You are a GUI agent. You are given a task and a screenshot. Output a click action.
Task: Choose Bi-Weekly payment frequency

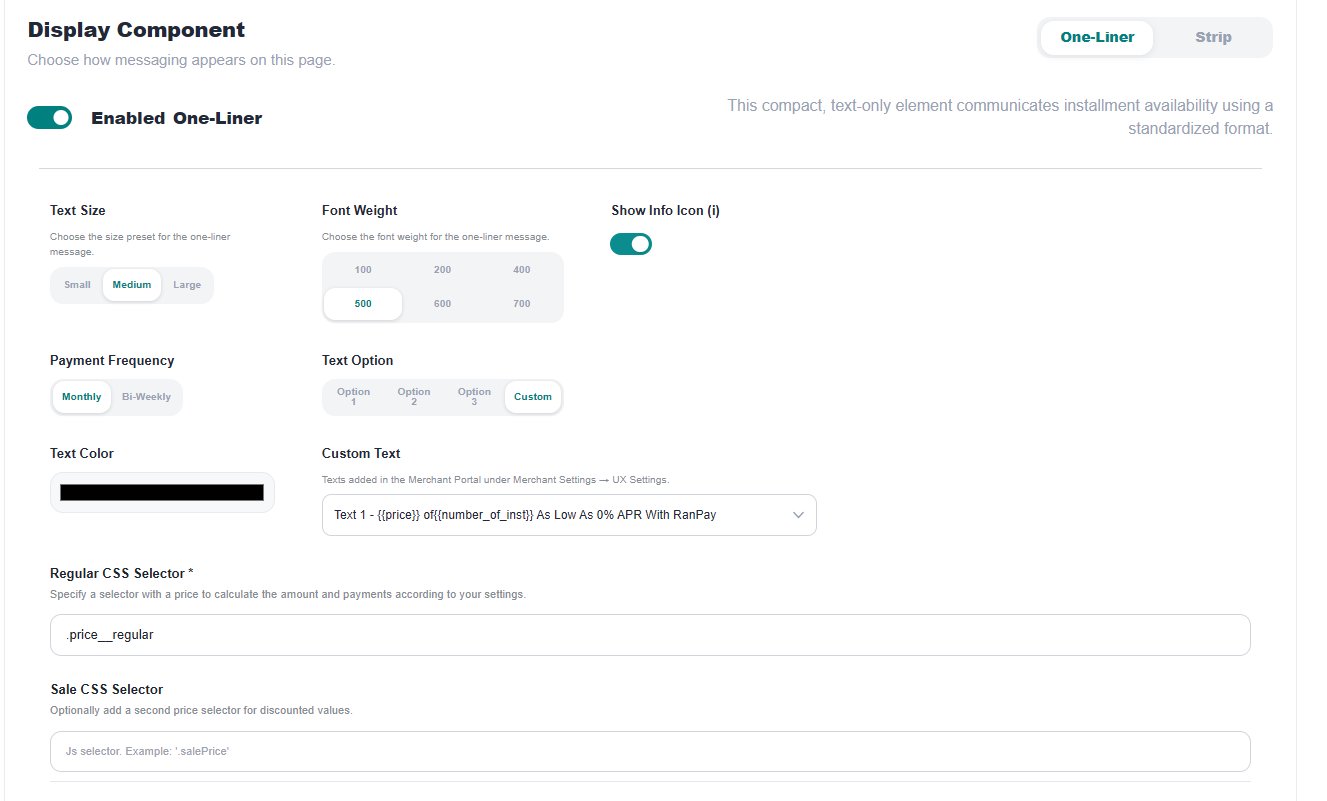pos(146,397)
